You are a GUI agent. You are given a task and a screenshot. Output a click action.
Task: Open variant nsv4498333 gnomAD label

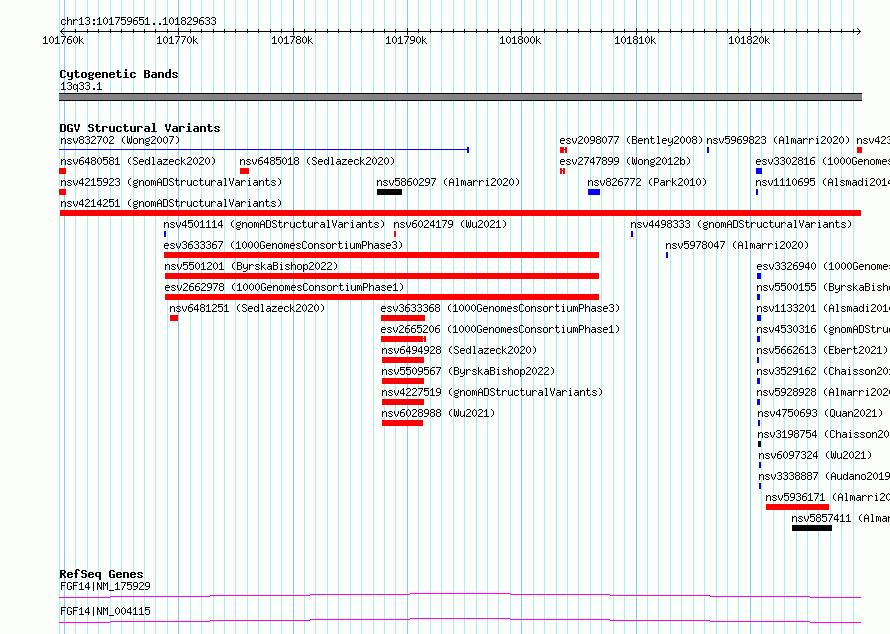pyautogui.click(x=741, y=224)
